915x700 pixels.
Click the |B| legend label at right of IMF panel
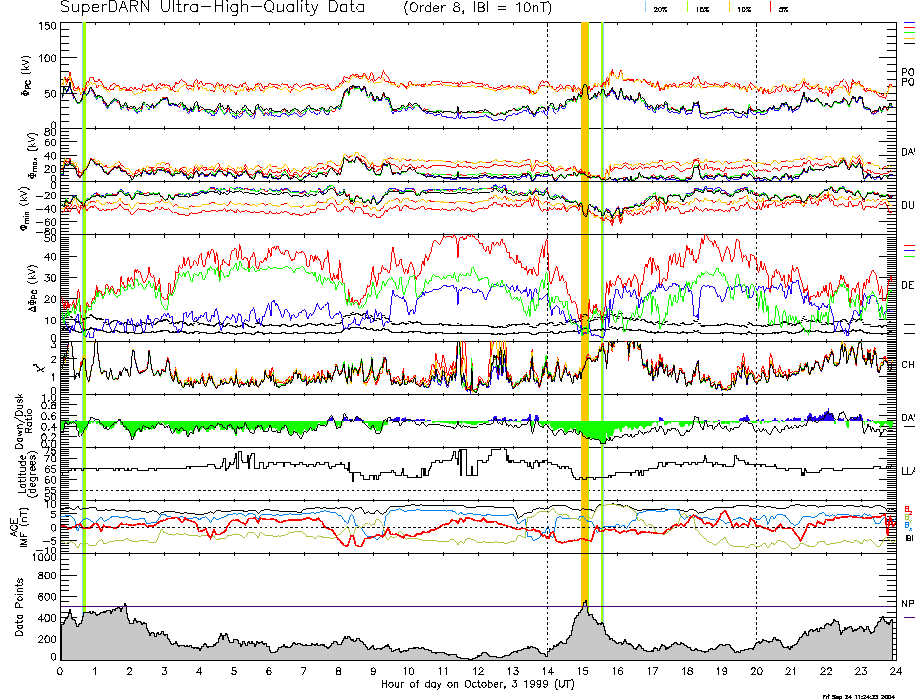(909, 538)
